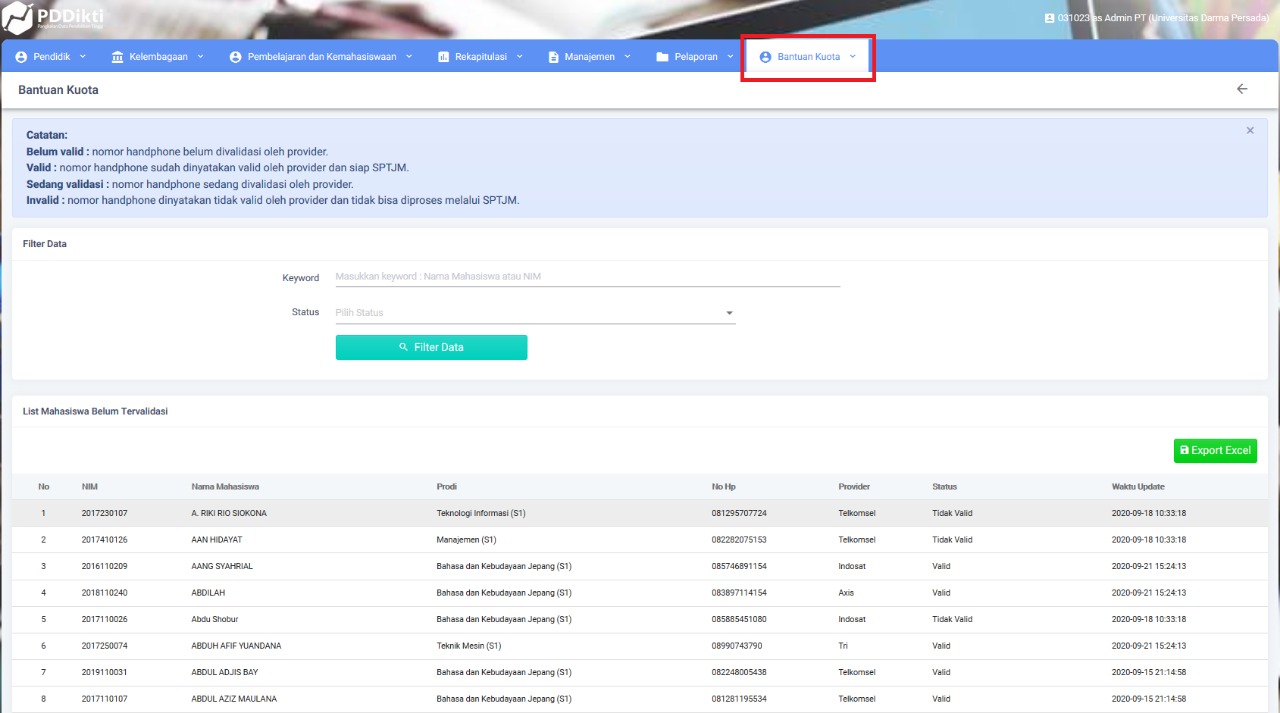Viewport: 1280px width, 713px height.
Task: Open the Pilih Status dropdown
Action: (535, 313)
